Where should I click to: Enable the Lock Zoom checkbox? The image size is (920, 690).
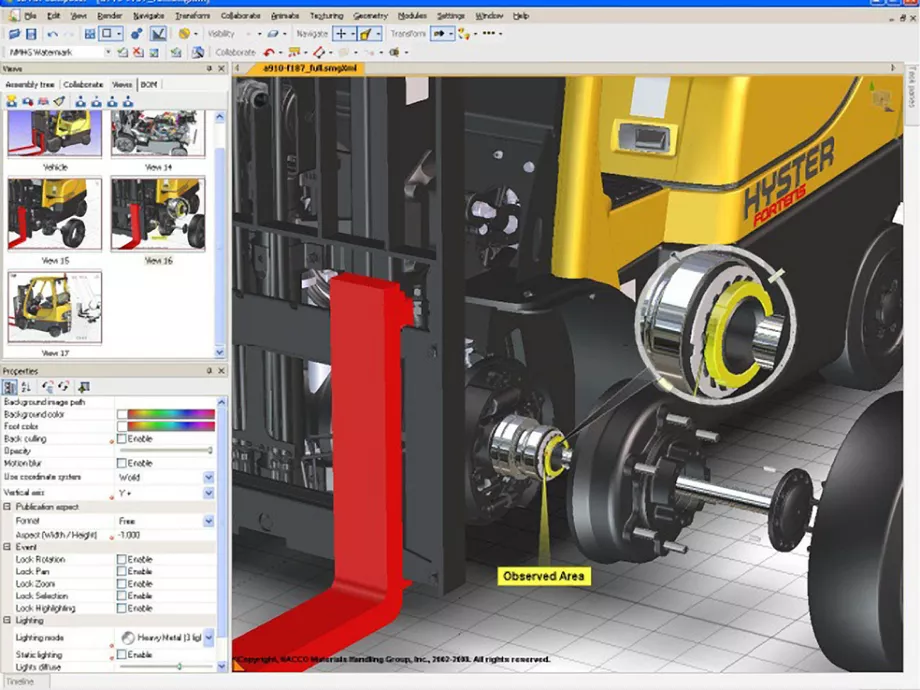tap(121, 584)
